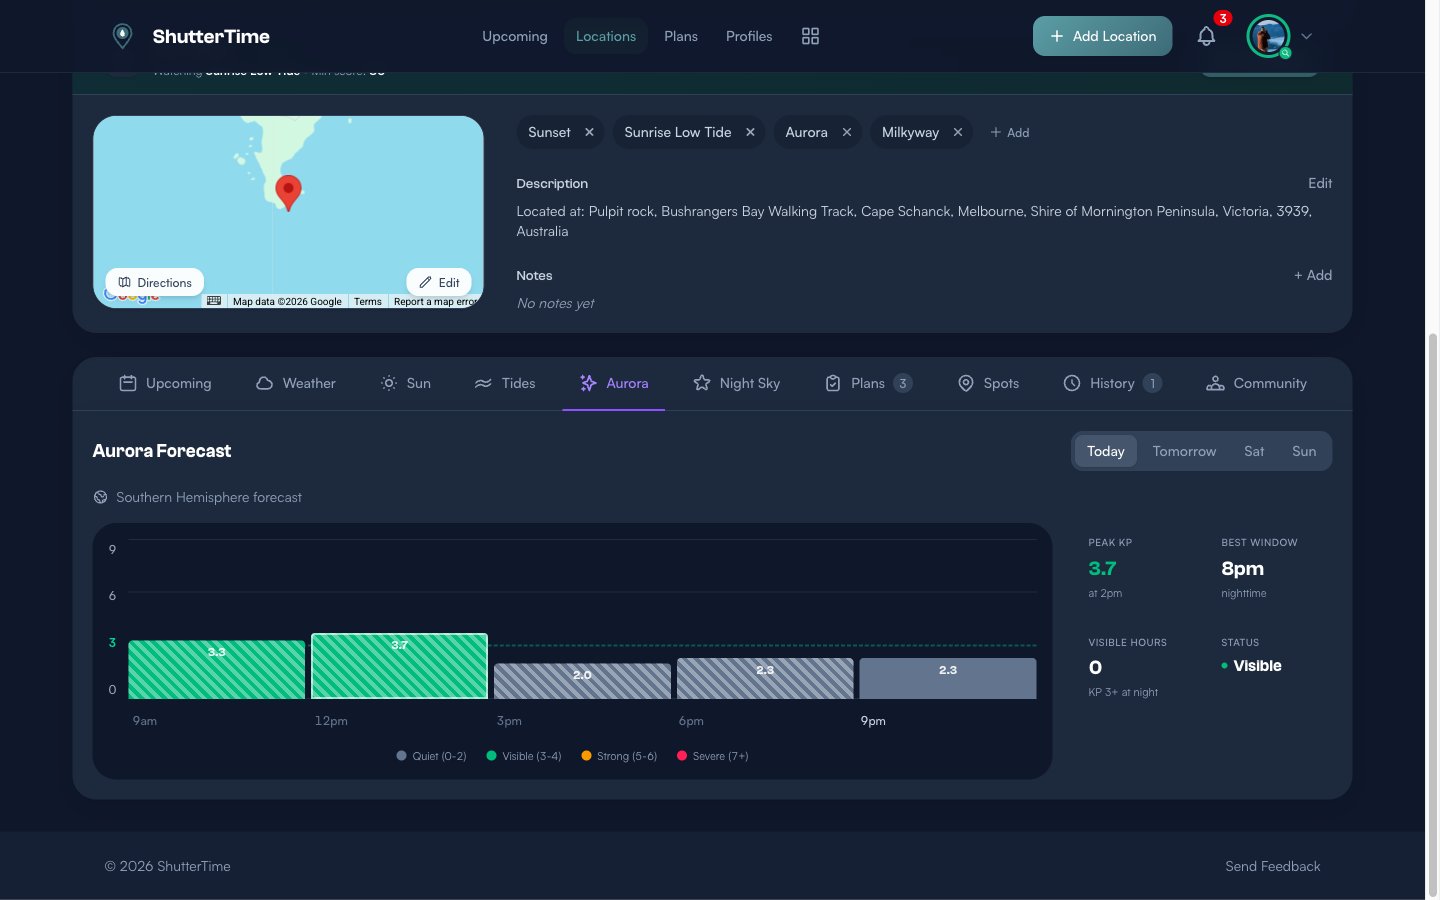Click the Visible status text
The height and width of the screenshot is (900, 1440).
click(x=1257, y=666)
